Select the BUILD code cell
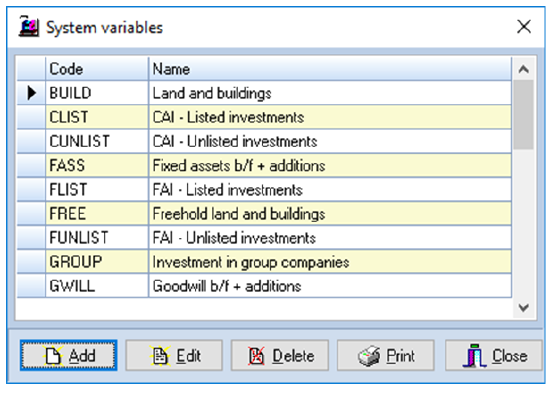550x393 pixels. [x=97, y=93]
